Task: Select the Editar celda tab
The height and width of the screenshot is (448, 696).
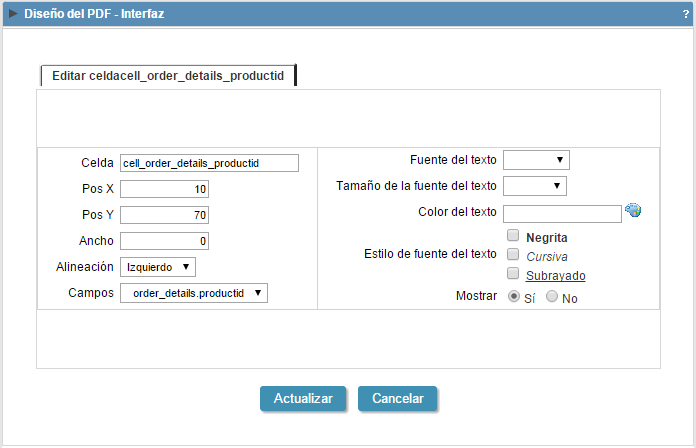Action: (x=168, y=75)
